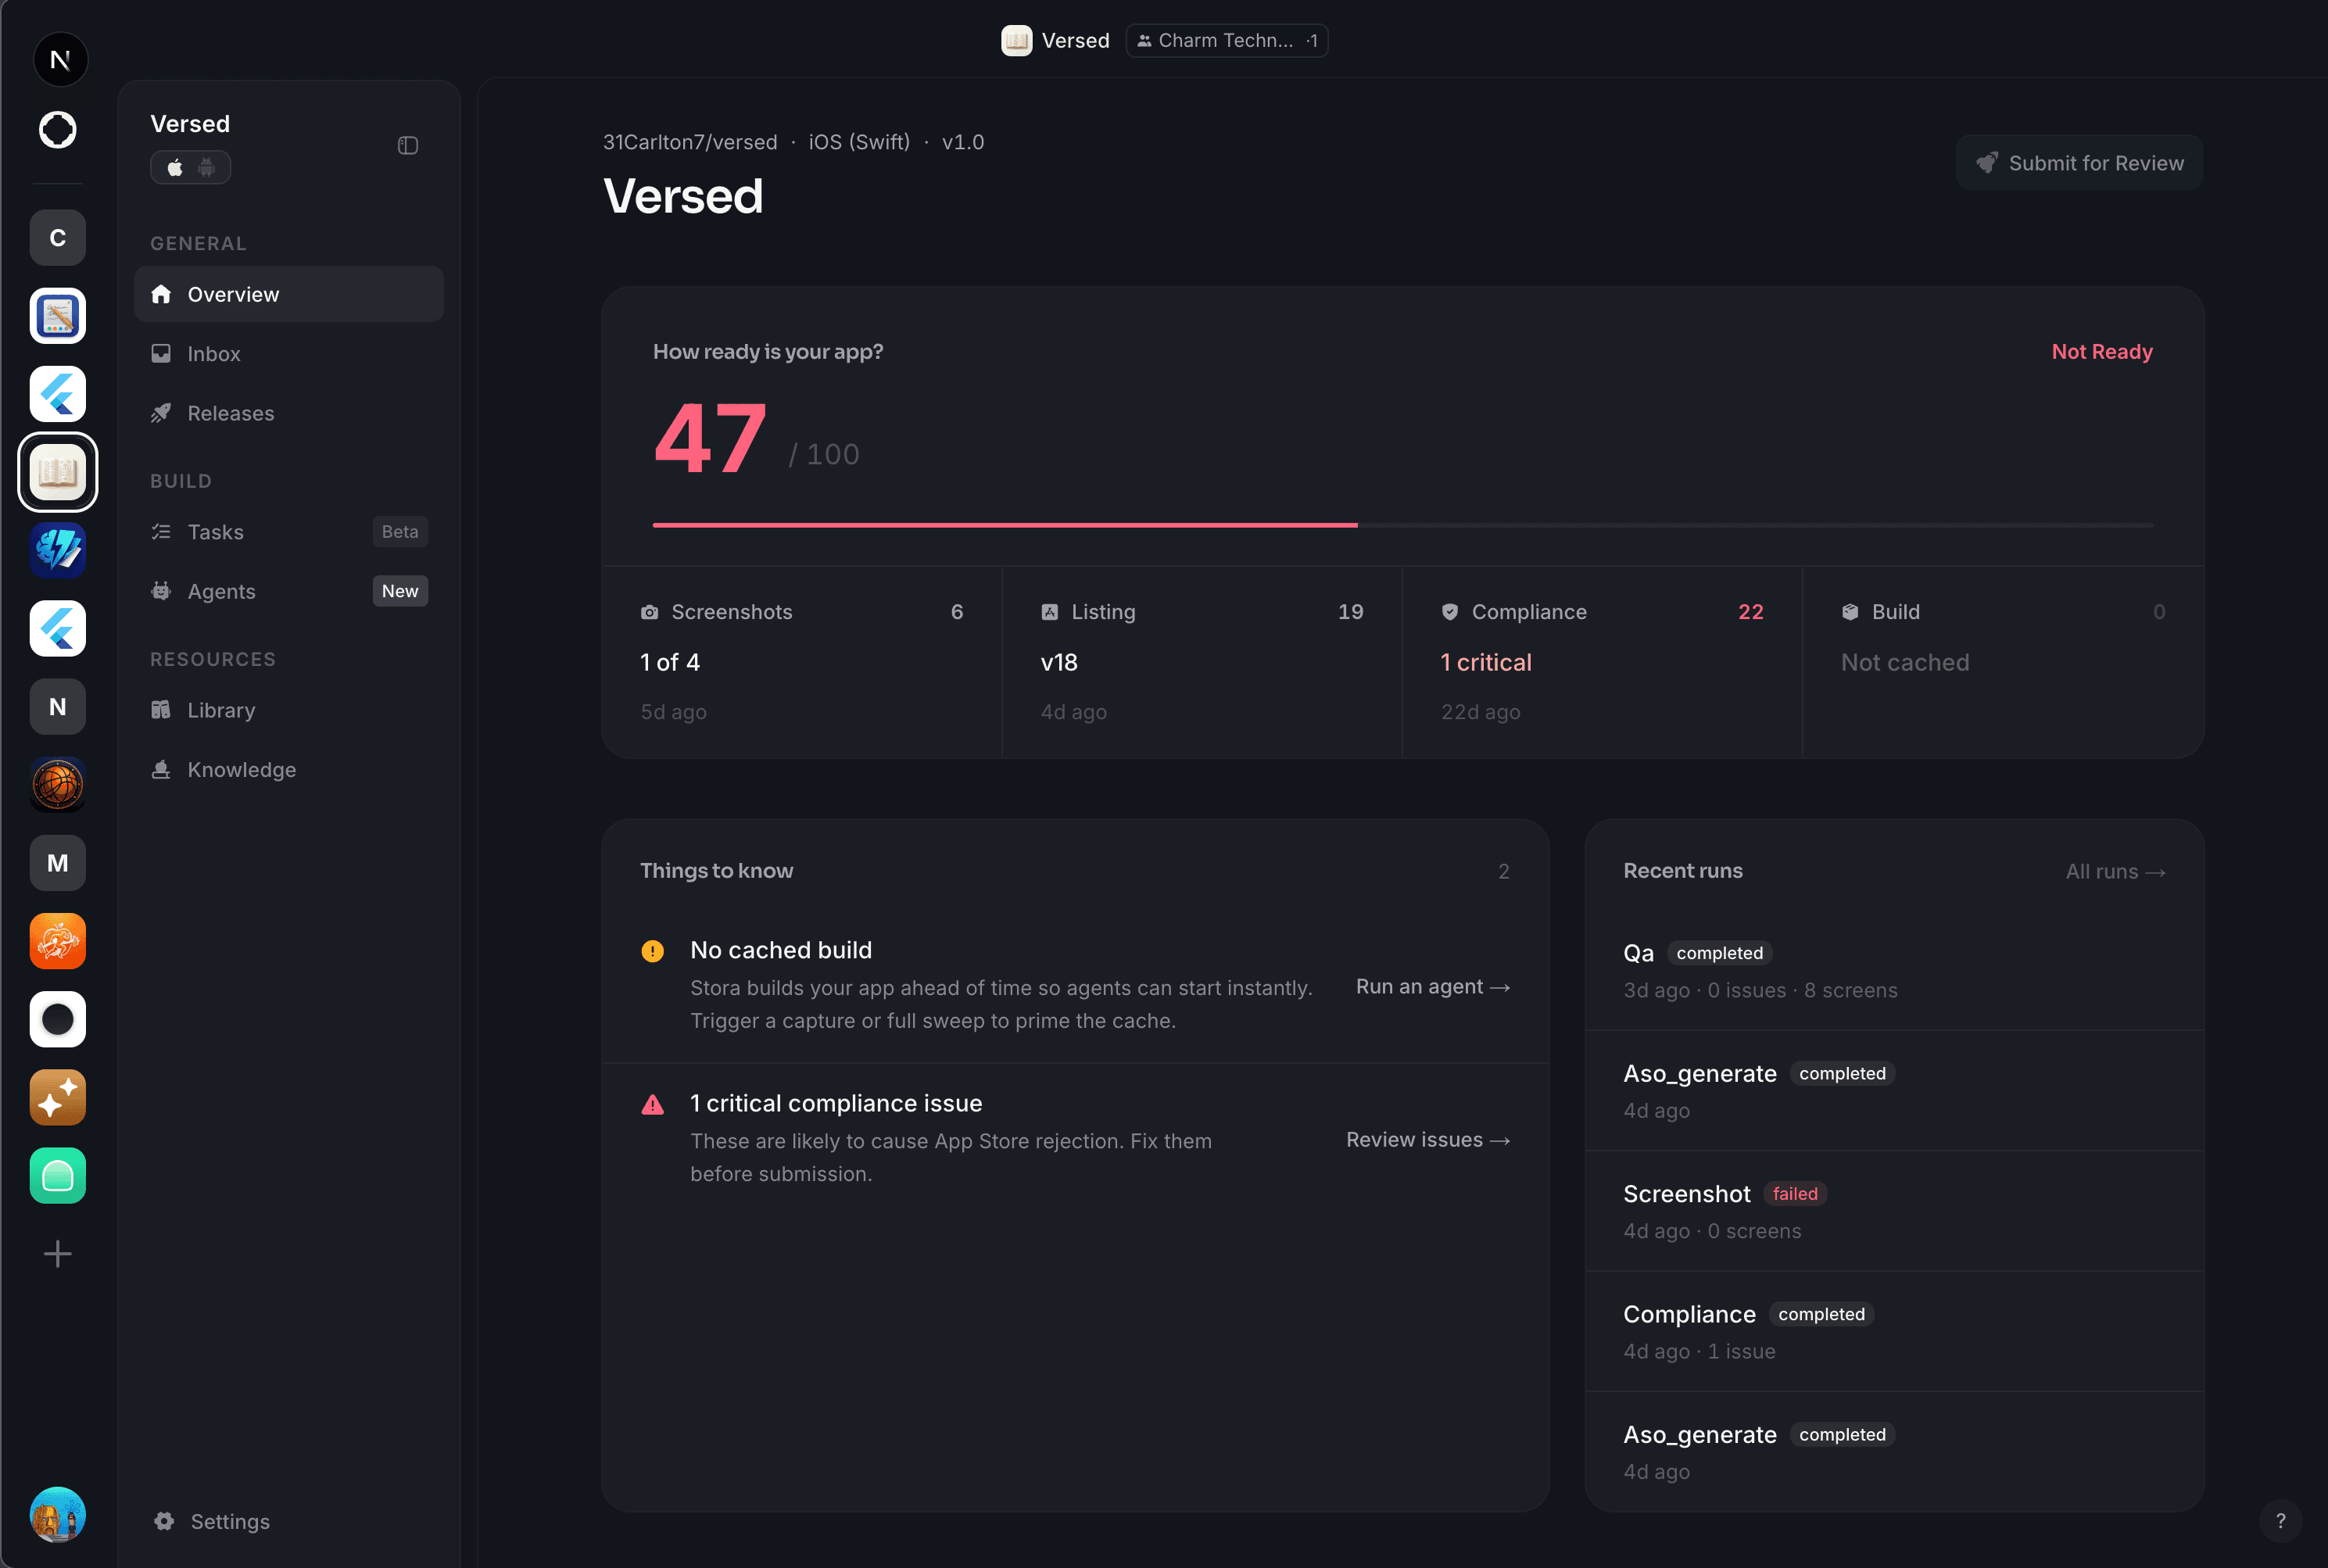
Task: Click the Settings gear icon
Action: point(163,1521)
